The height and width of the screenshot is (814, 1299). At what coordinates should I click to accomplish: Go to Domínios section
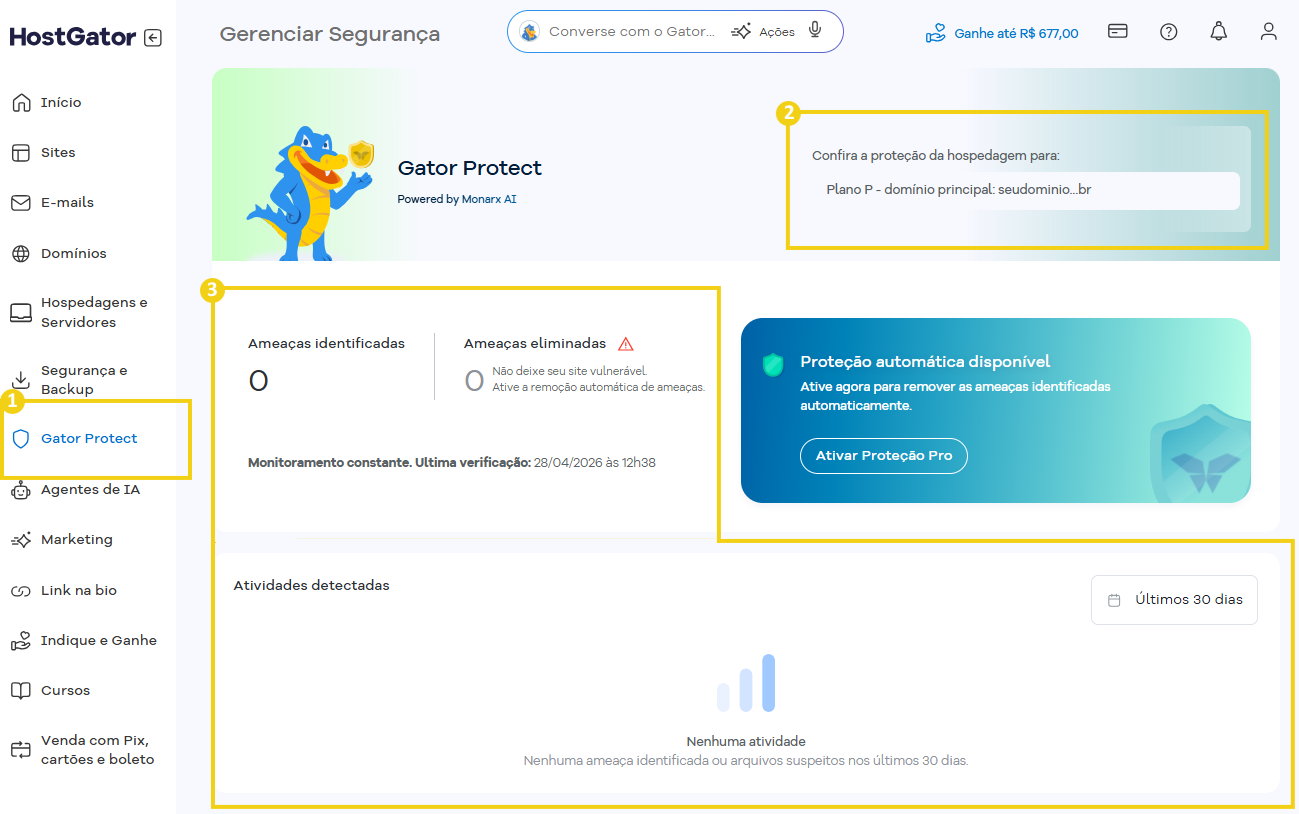73,253
